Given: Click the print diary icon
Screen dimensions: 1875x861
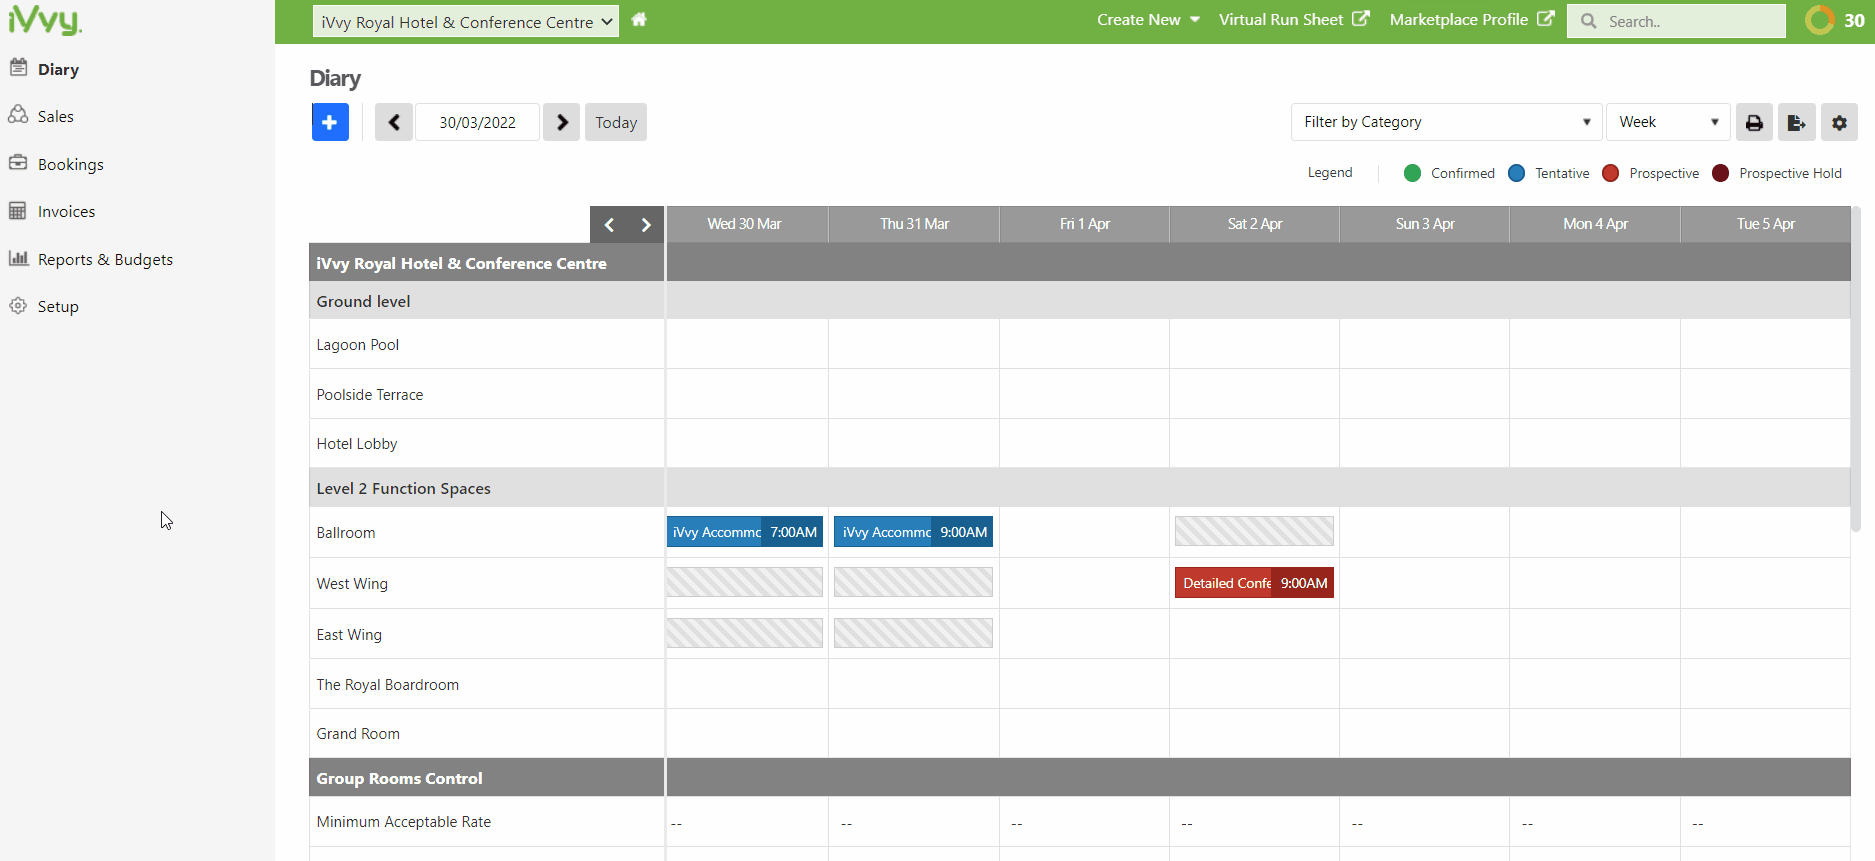Looking at the screenshot, I should pyautogui.click(x=1754, y=122).
